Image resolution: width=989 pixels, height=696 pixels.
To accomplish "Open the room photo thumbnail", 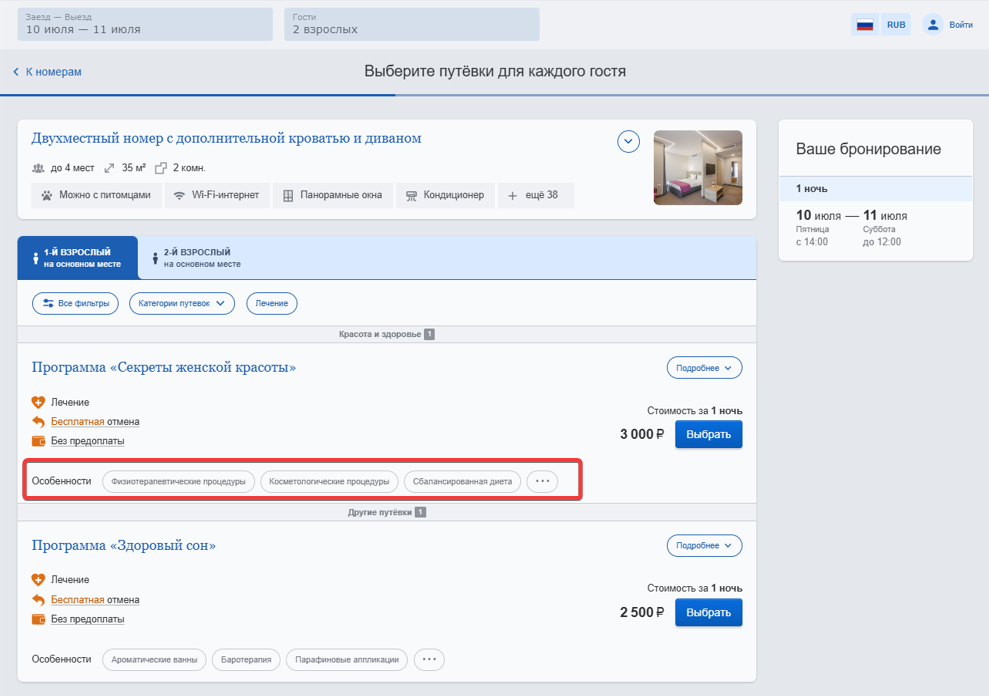I will (698, 167).
